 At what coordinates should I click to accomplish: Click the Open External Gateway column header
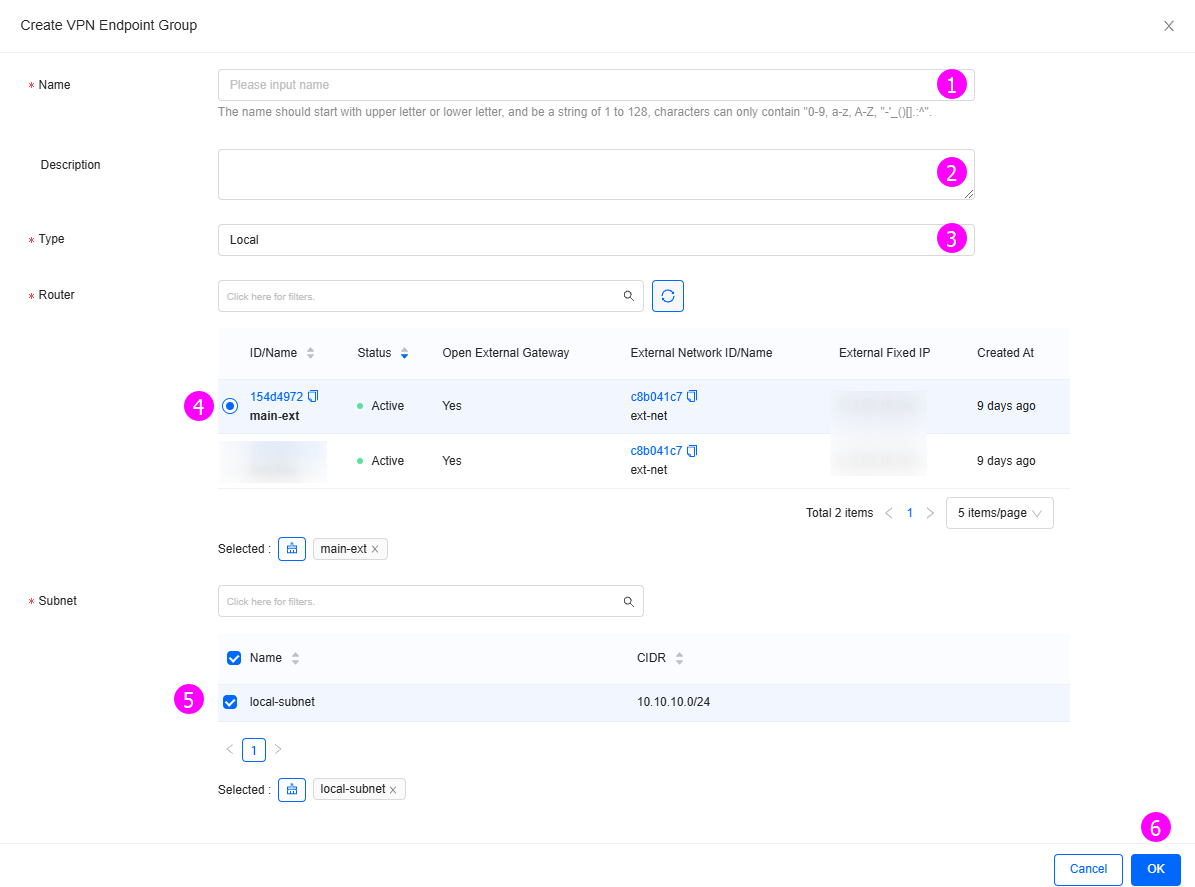(x=505, y=353)
